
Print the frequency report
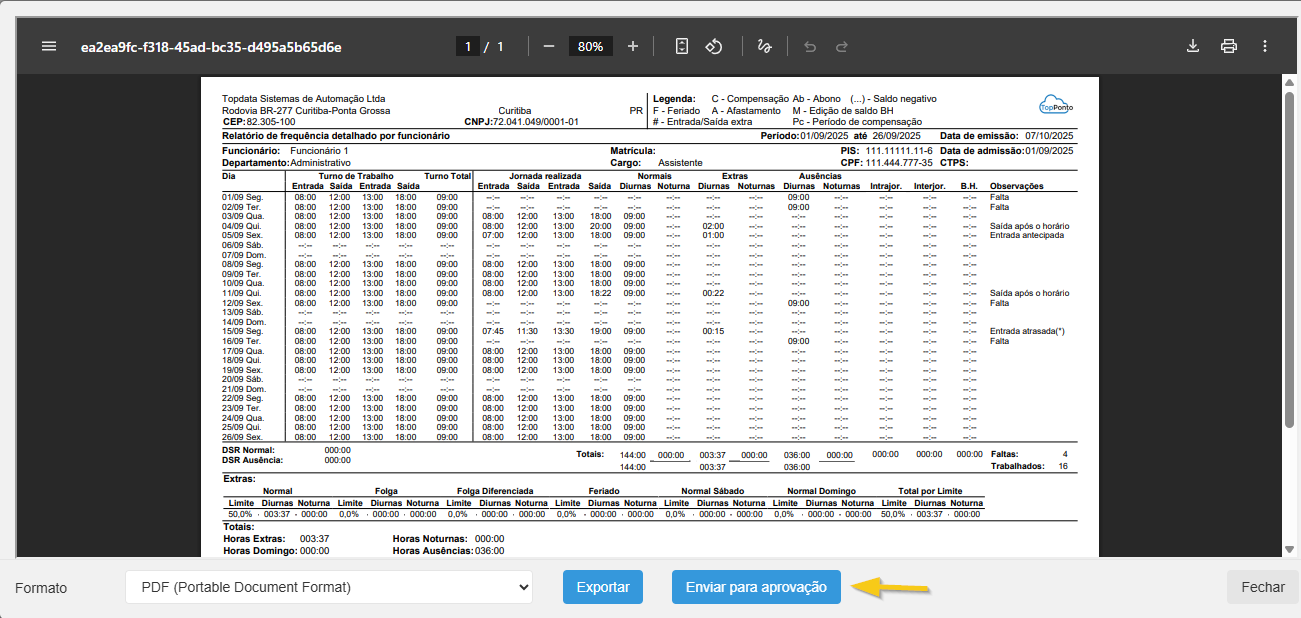(1229, 46)
